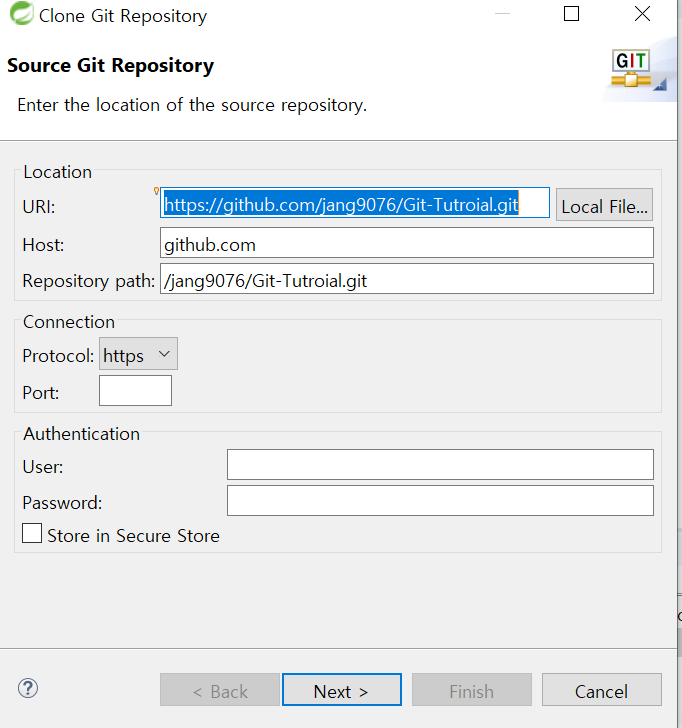This screenshot has height=728, width=682.
Task: Click the 'Location' group label
Action: 58,172
